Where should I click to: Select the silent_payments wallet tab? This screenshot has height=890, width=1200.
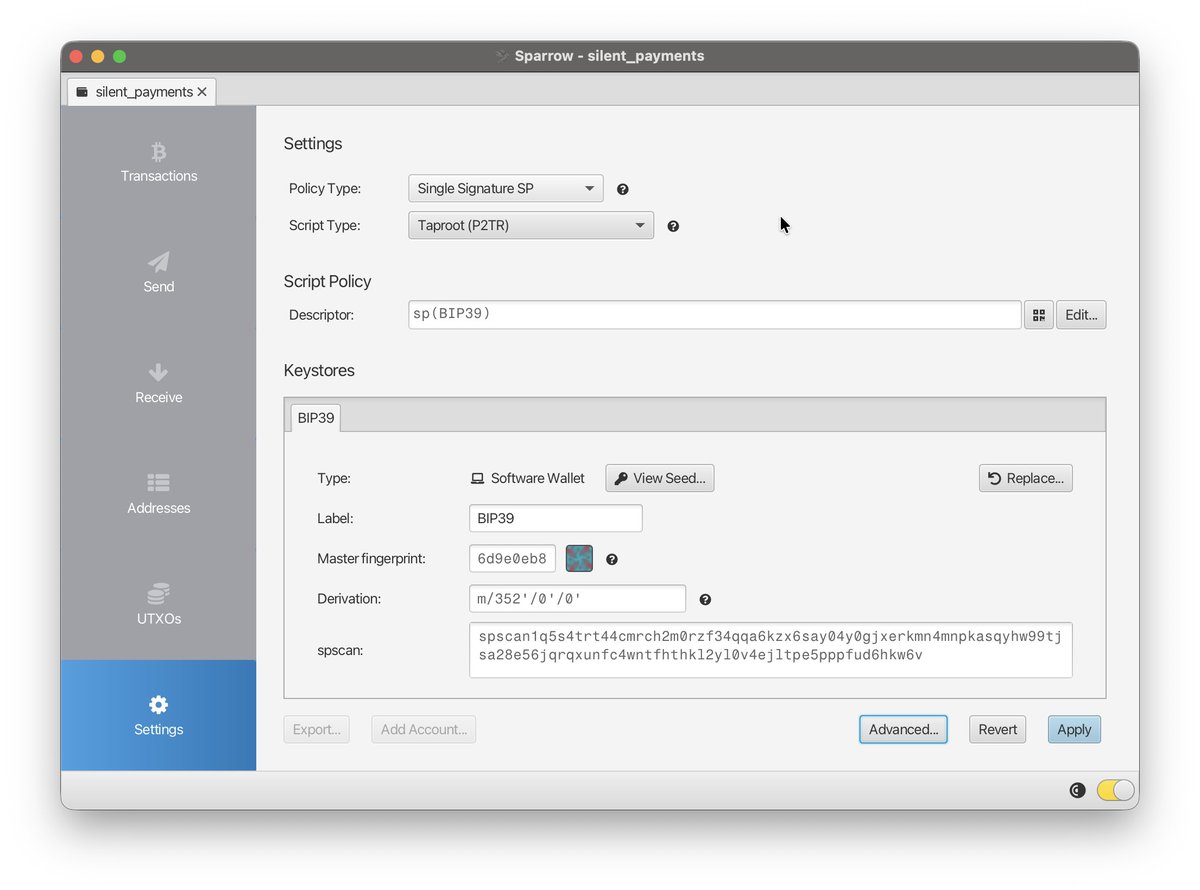tap(141, 92)
